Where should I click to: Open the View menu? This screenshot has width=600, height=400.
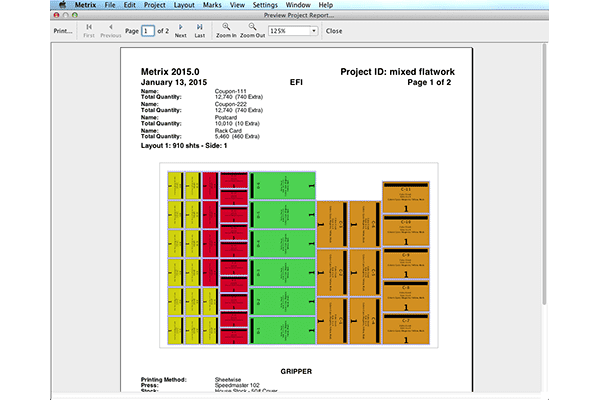pos(237,5)
